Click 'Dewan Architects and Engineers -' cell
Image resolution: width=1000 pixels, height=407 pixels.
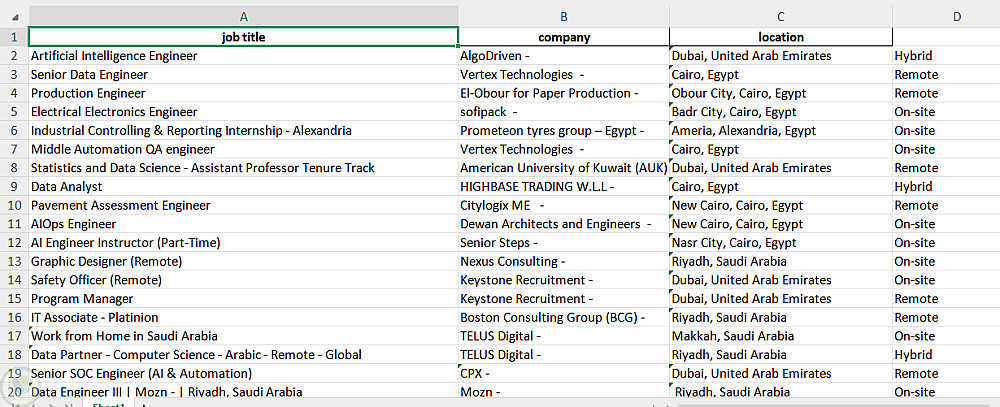564,224
